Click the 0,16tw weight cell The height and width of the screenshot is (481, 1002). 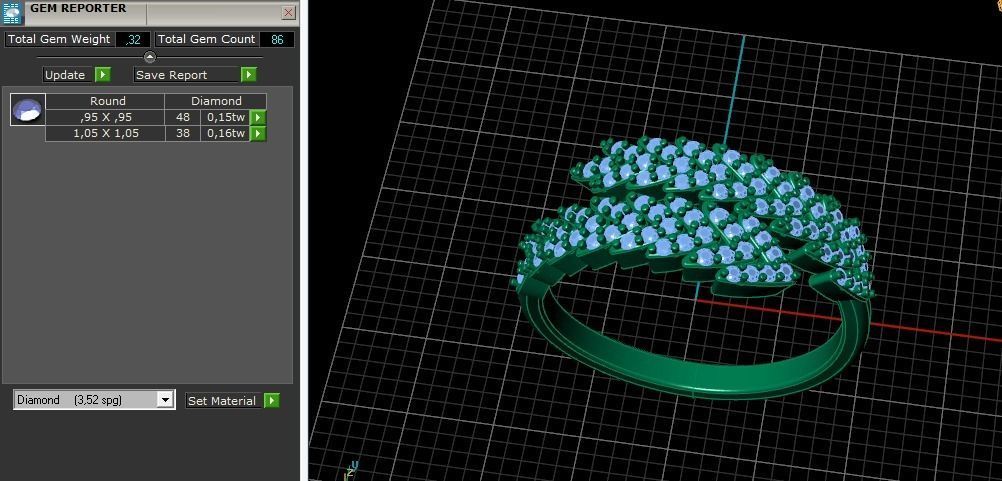tap(226, 134)
